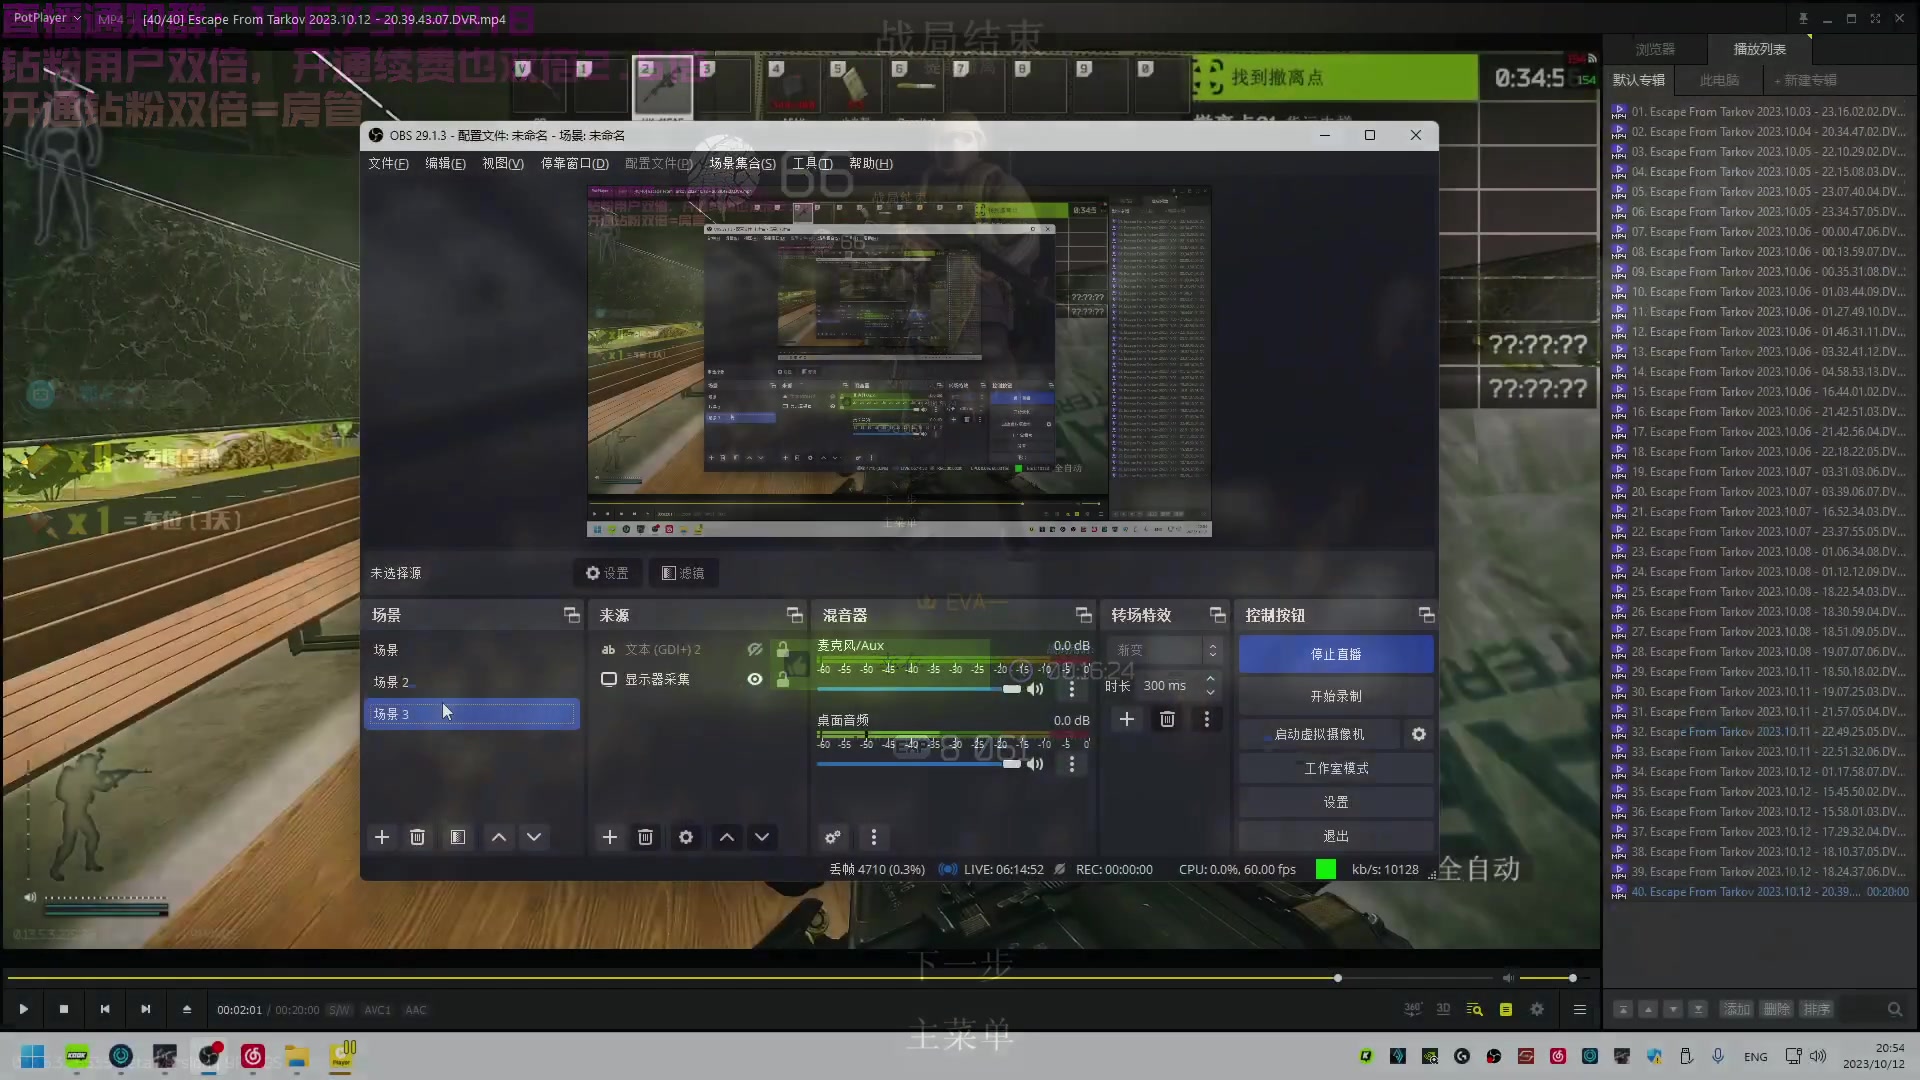Open audio mixer three-dot menu at bottom
The height and width of the screenshot is (1080, 1920).
pos(874,837)
